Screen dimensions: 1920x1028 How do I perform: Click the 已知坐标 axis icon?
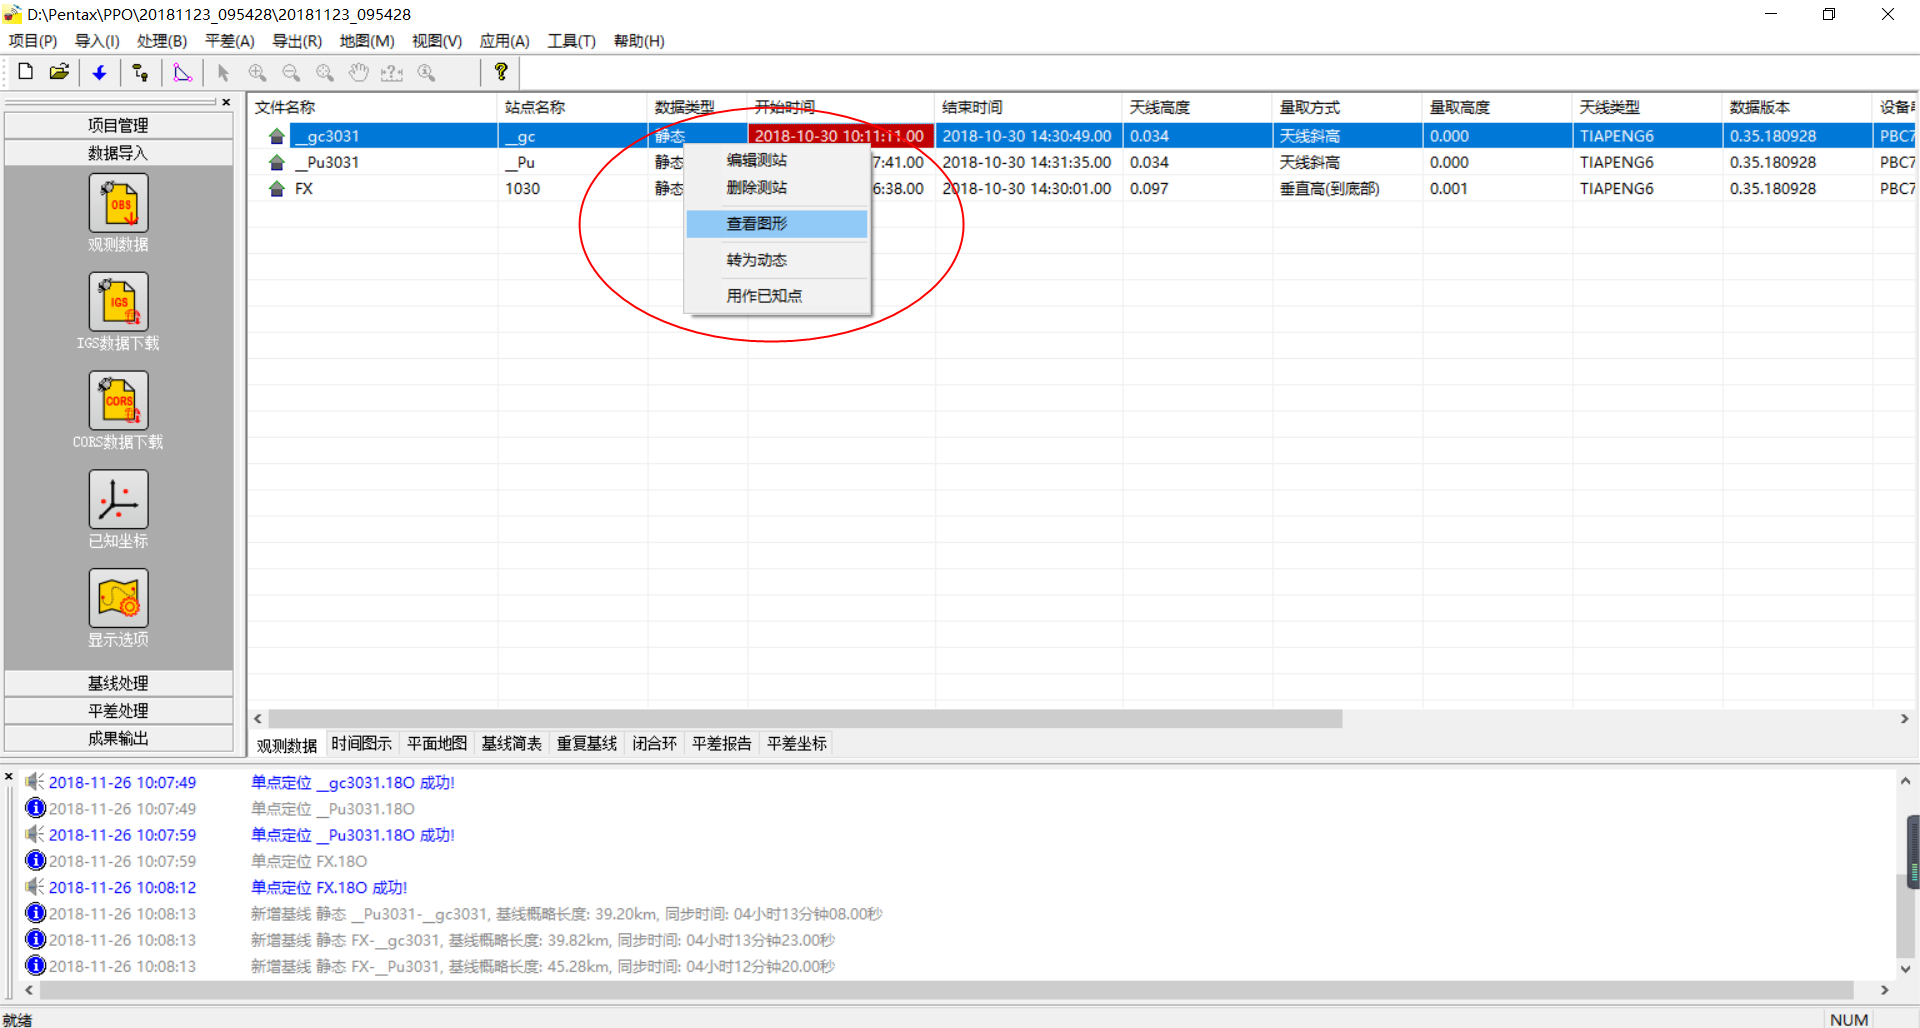(118, 500)
